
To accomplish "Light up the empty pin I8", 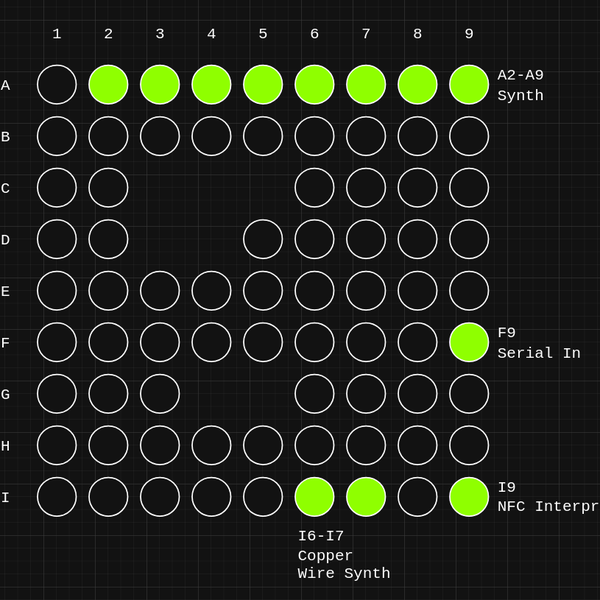I will (x=417, y=497).
